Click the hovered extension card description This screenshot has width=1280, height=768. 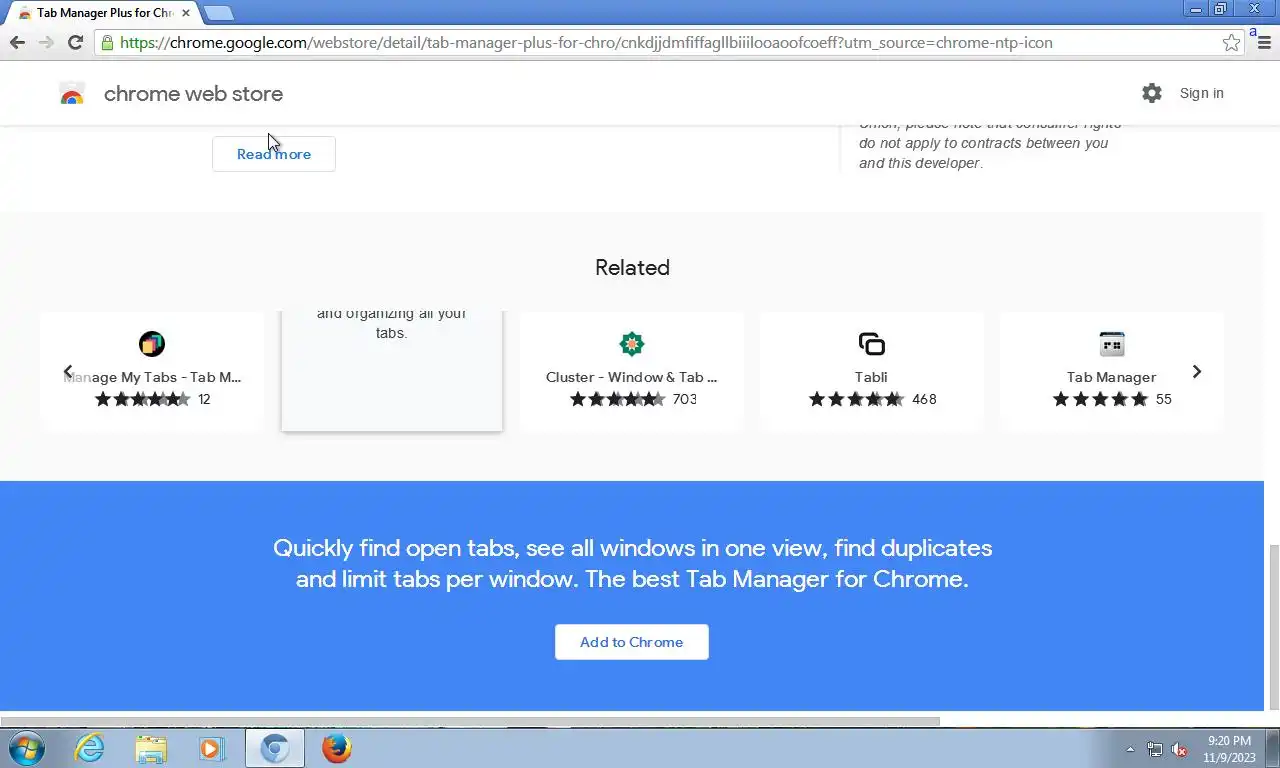(392, 323)
